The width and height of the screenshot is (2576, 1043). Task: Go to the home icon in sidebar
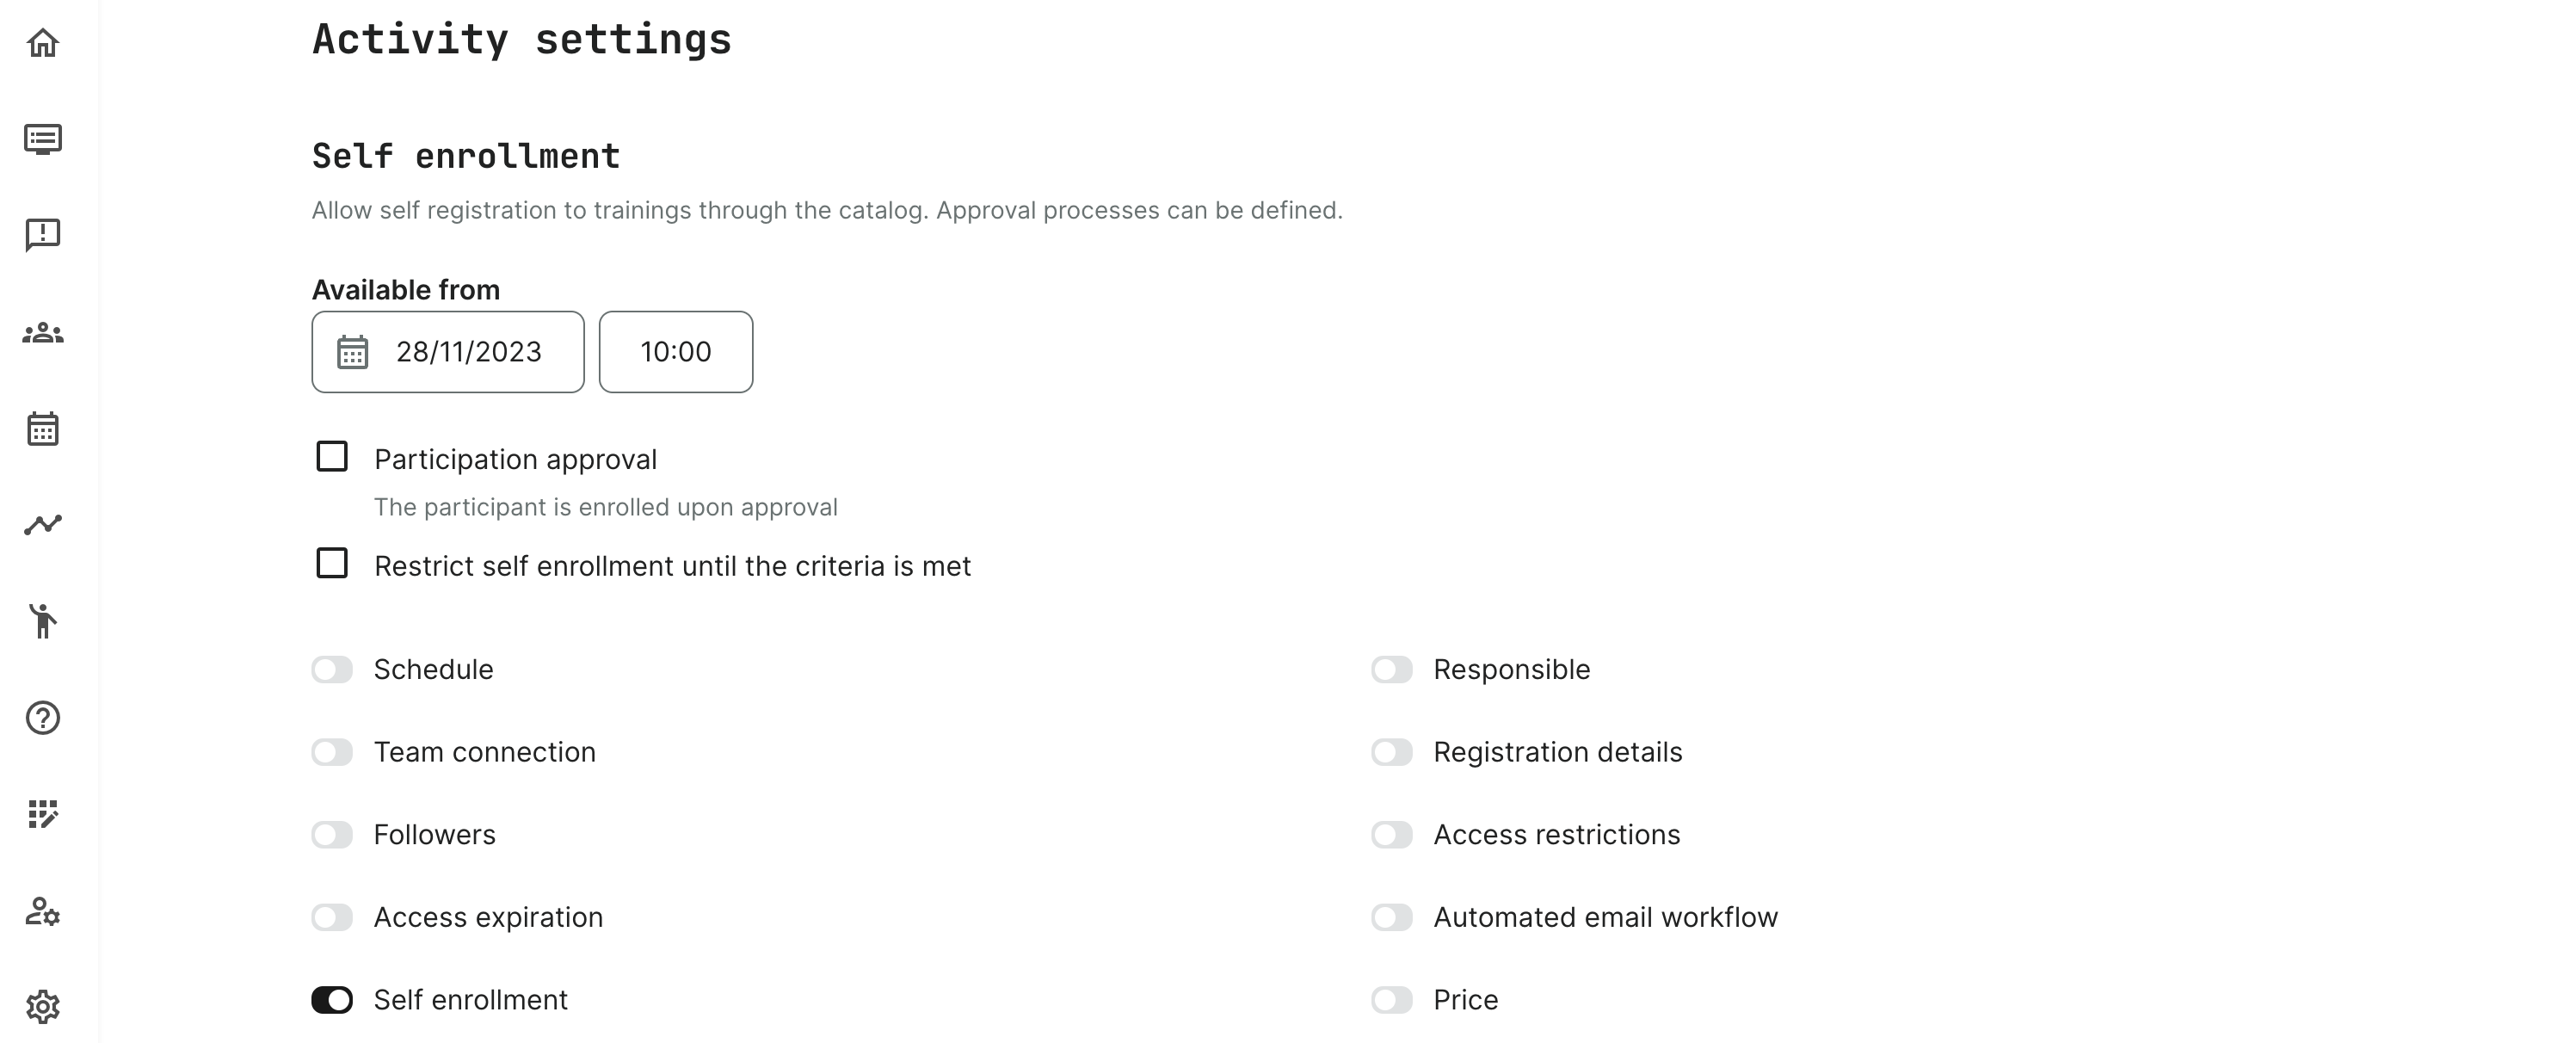43,43
